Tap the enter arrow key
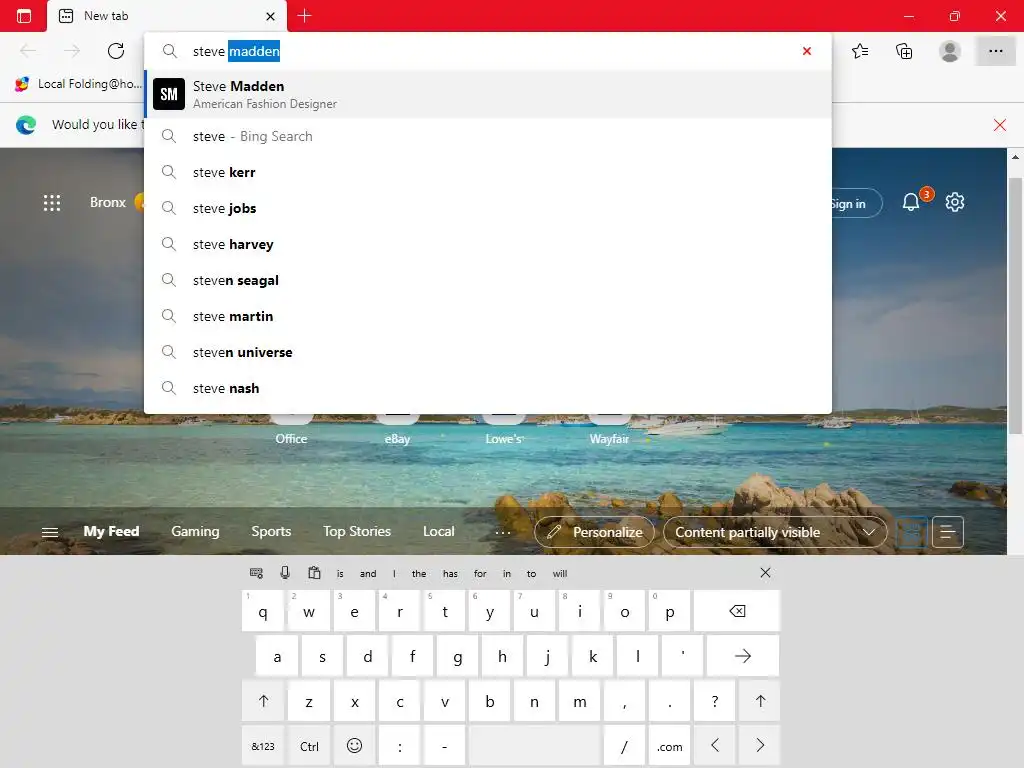The width and height of the screenshot is (1024, 768). (743, 656)
